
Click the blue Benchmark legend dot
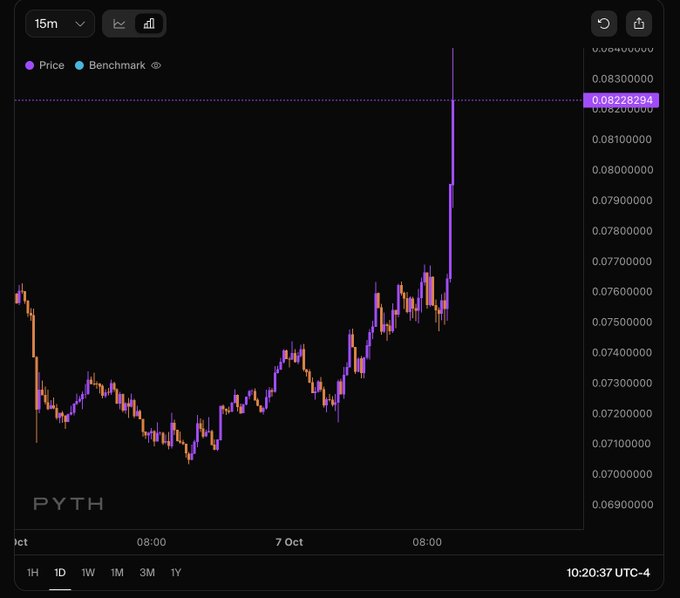click(79, 65)
